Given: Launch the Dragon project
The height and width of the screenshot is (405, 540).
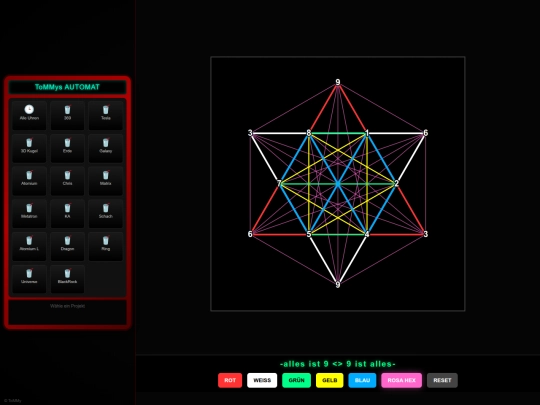Looking at the screenshot, I should (x=68, y=246).
